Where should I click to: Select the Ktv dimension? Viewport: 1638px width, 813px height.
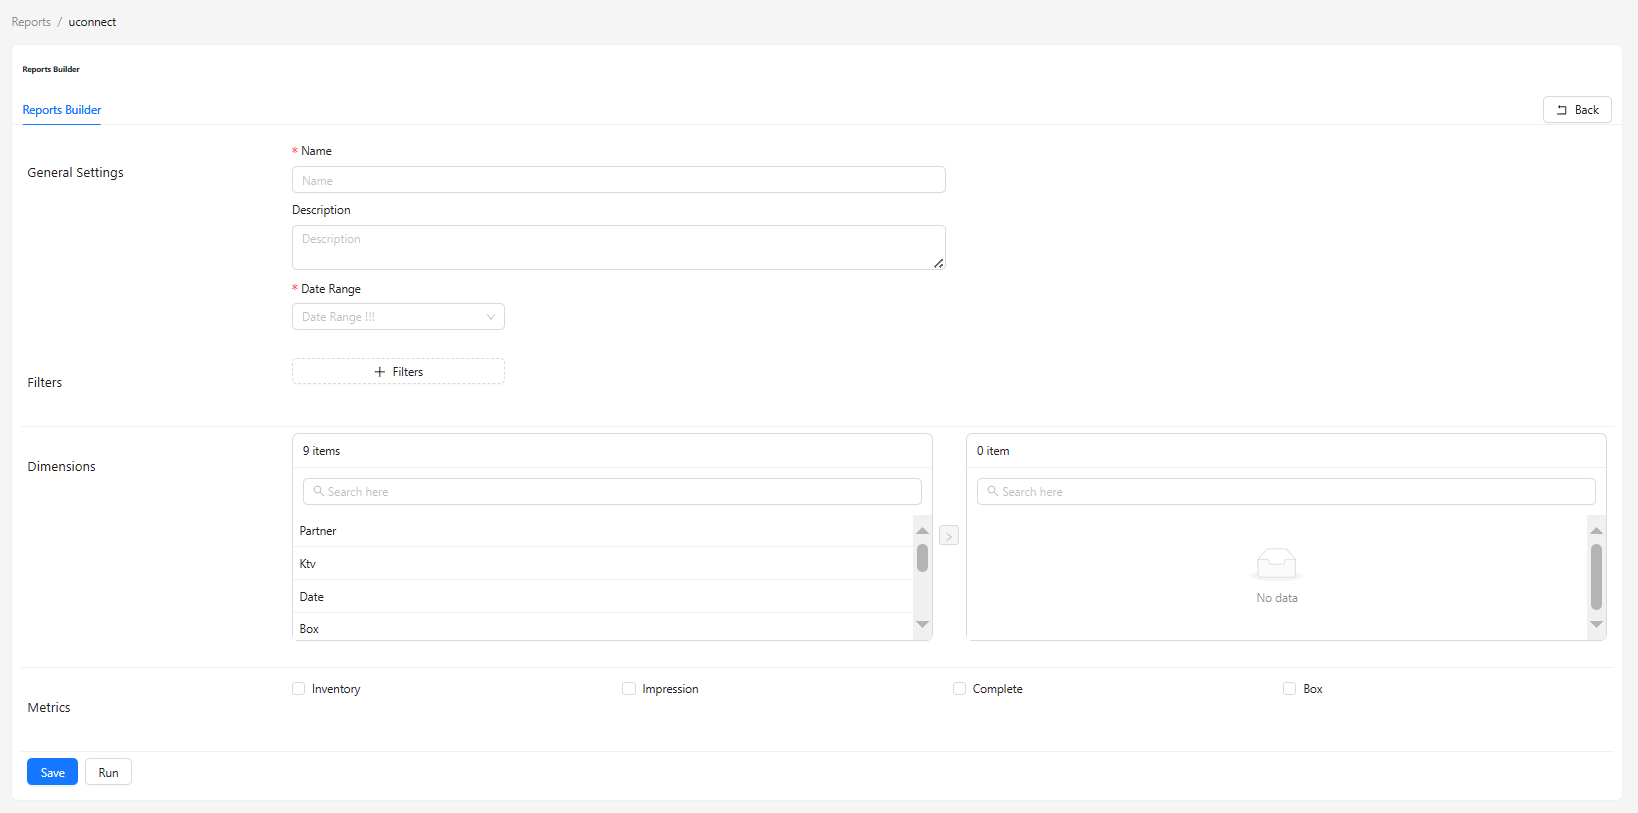(603, 564)
